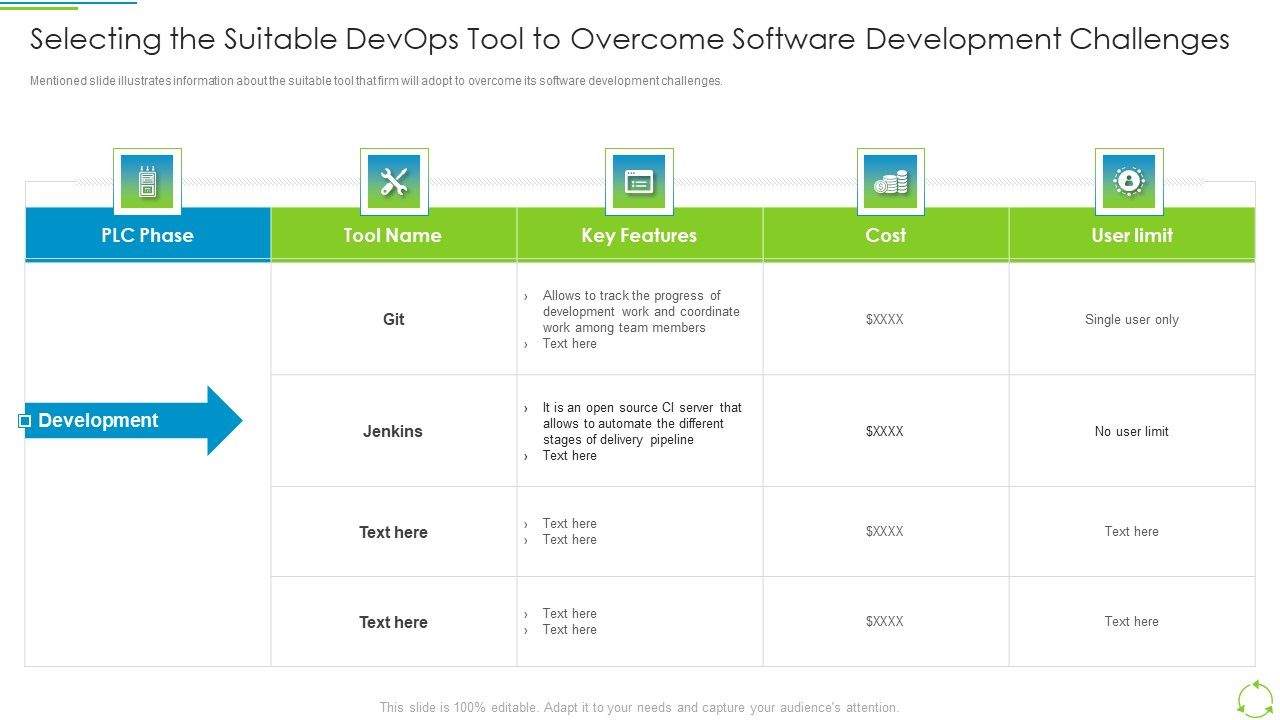
Task: Select the User limit column header
Action: tap(1132, 235)
